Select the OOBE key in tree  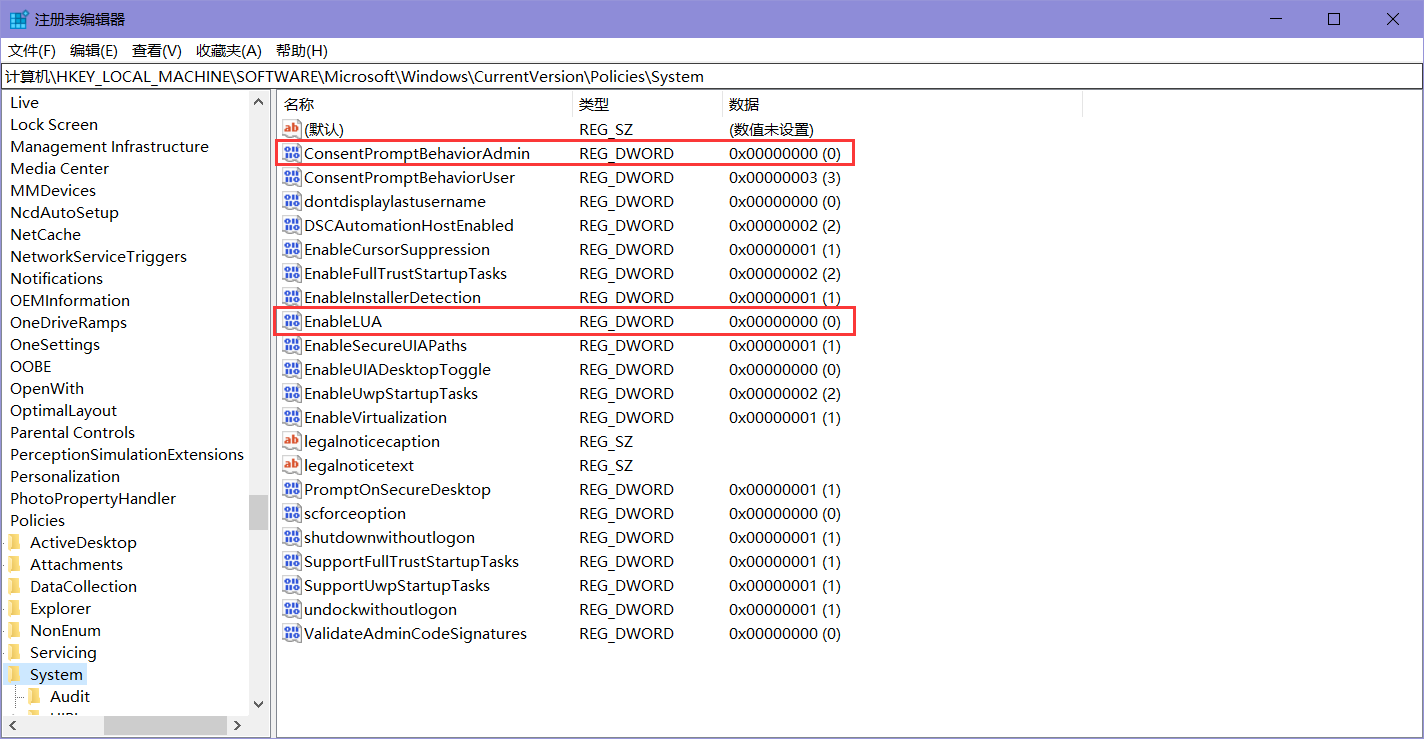point(30,367)
